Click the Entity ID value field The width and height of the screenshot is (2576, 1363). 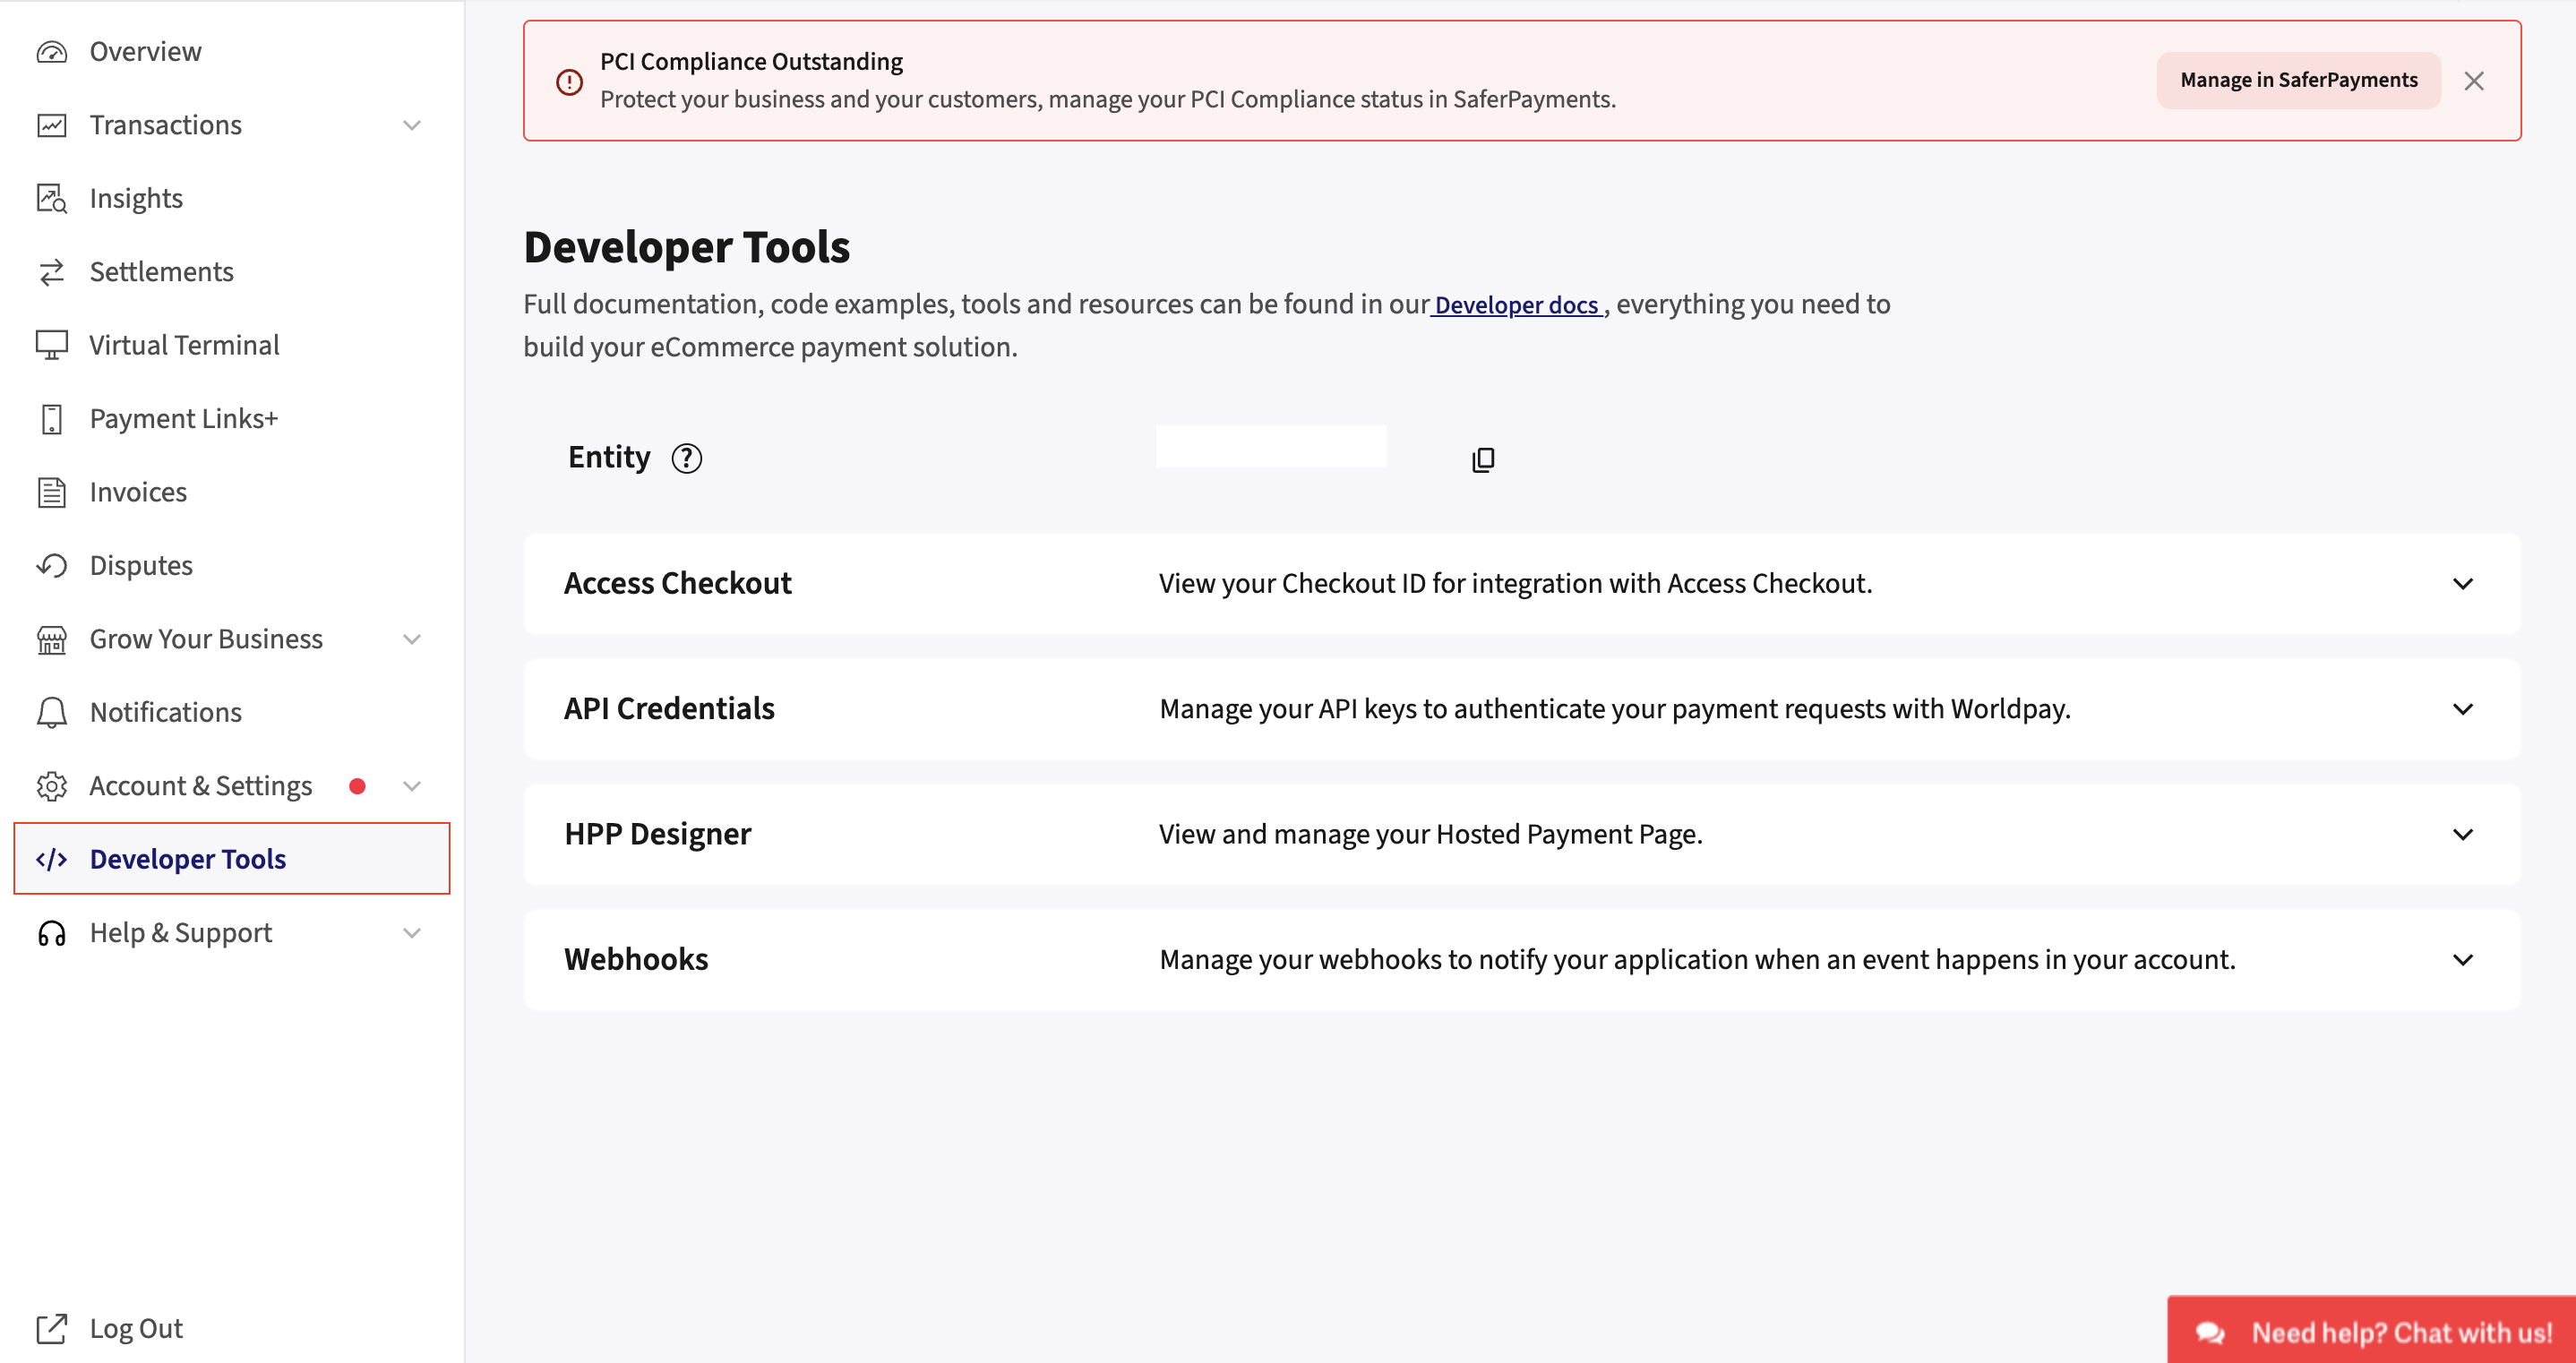1270,447
